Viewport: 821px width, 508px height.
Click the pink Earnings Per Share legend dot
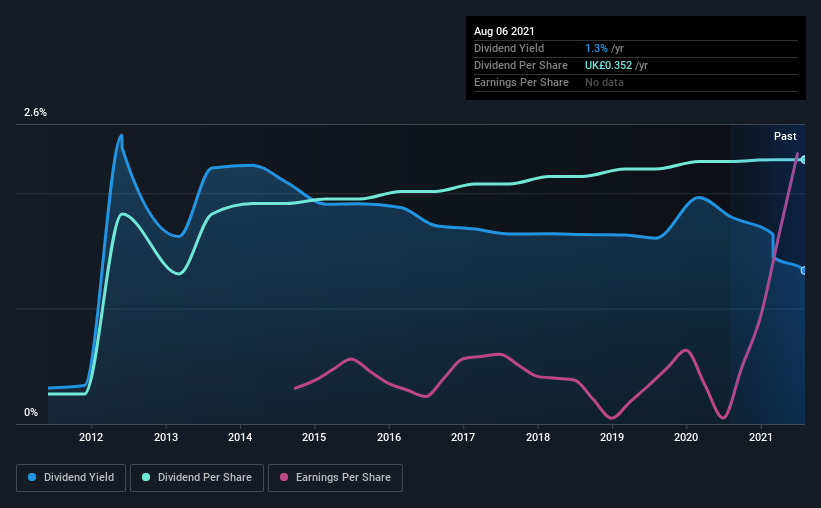pyautogui.click(x=284, y=477)
